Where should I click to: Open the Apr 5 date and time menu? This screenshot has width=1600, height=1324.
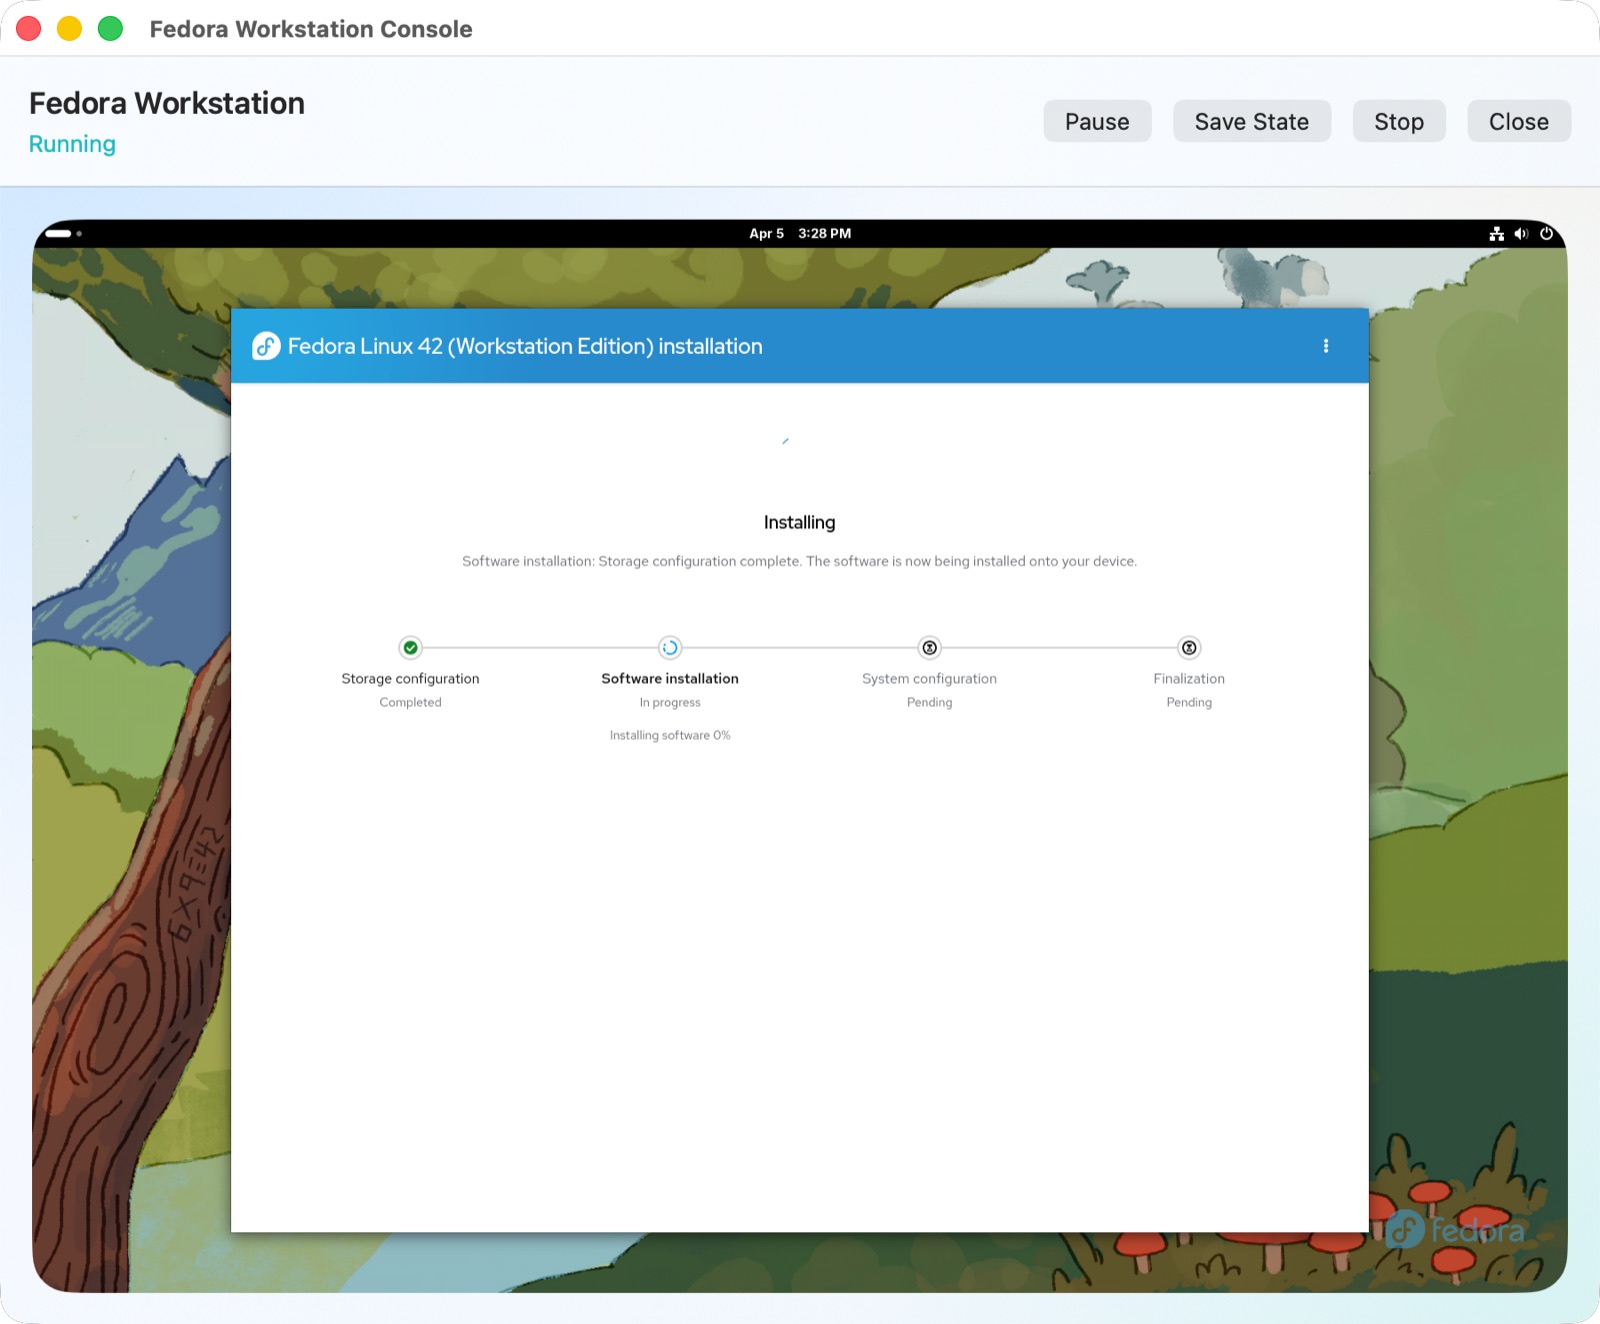click(800, 233)
